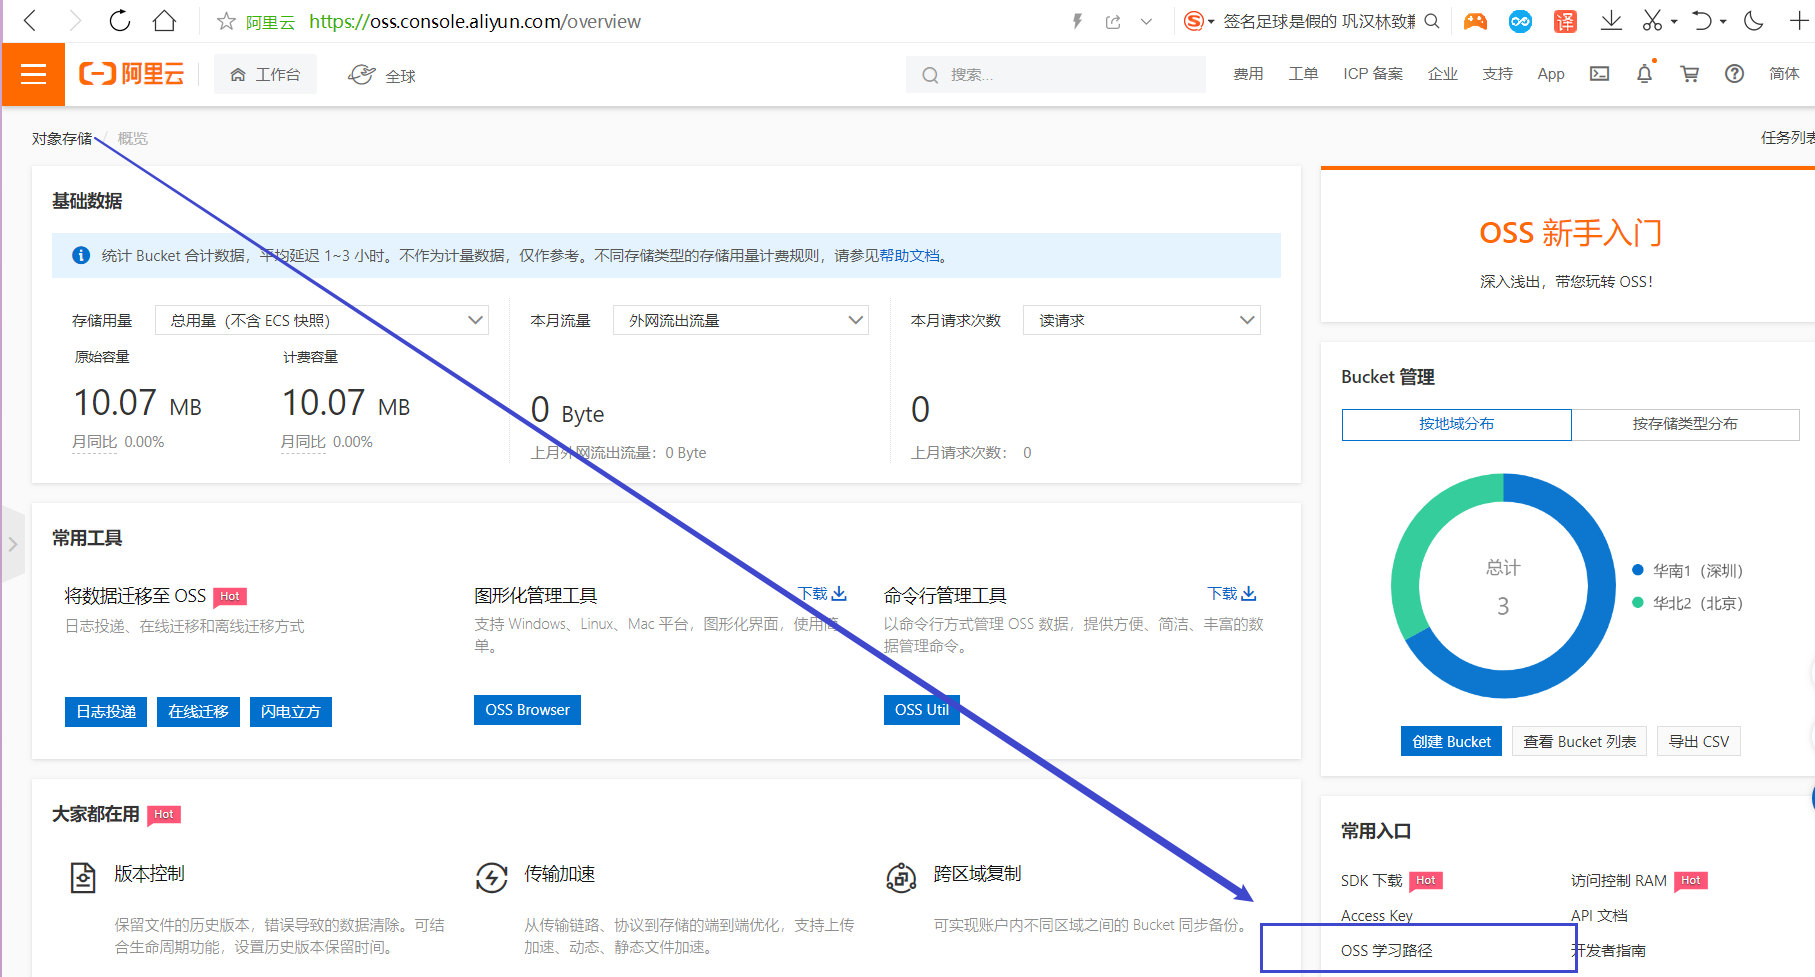Expand the 读请求 dropdown
This screenshot has height=977, width=1815.
(1142, 320)
